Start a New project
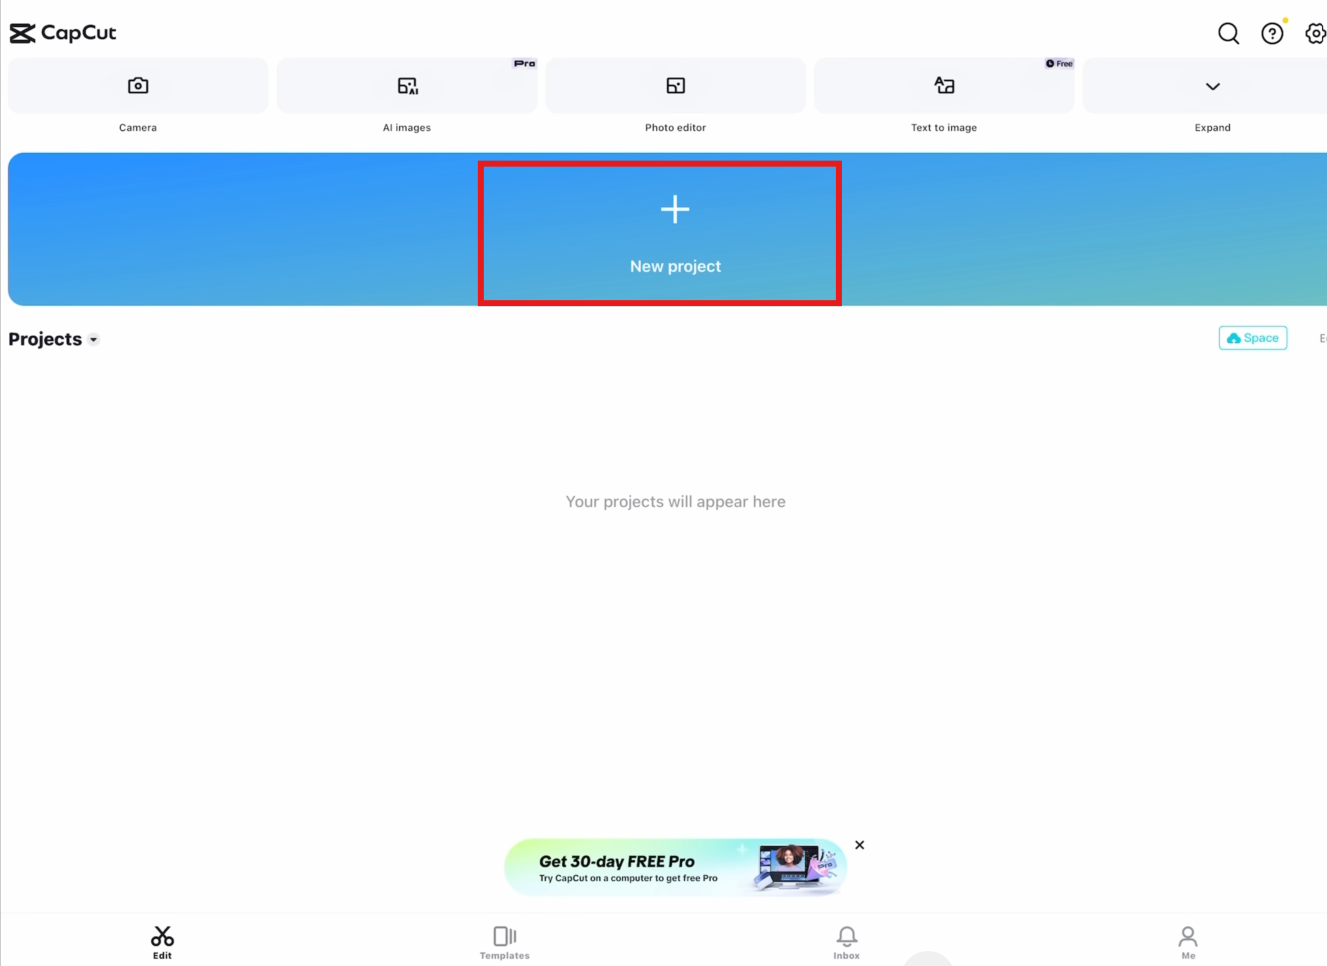This screenshot has height=966, width=1327. pos(675,230)
